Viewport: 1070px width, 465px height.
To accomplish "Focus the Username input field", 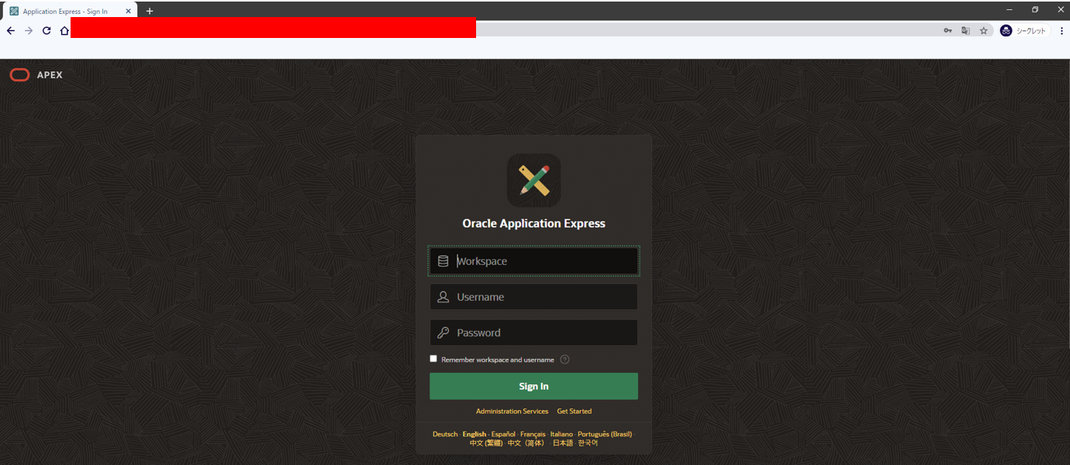I will click(534, 297).
